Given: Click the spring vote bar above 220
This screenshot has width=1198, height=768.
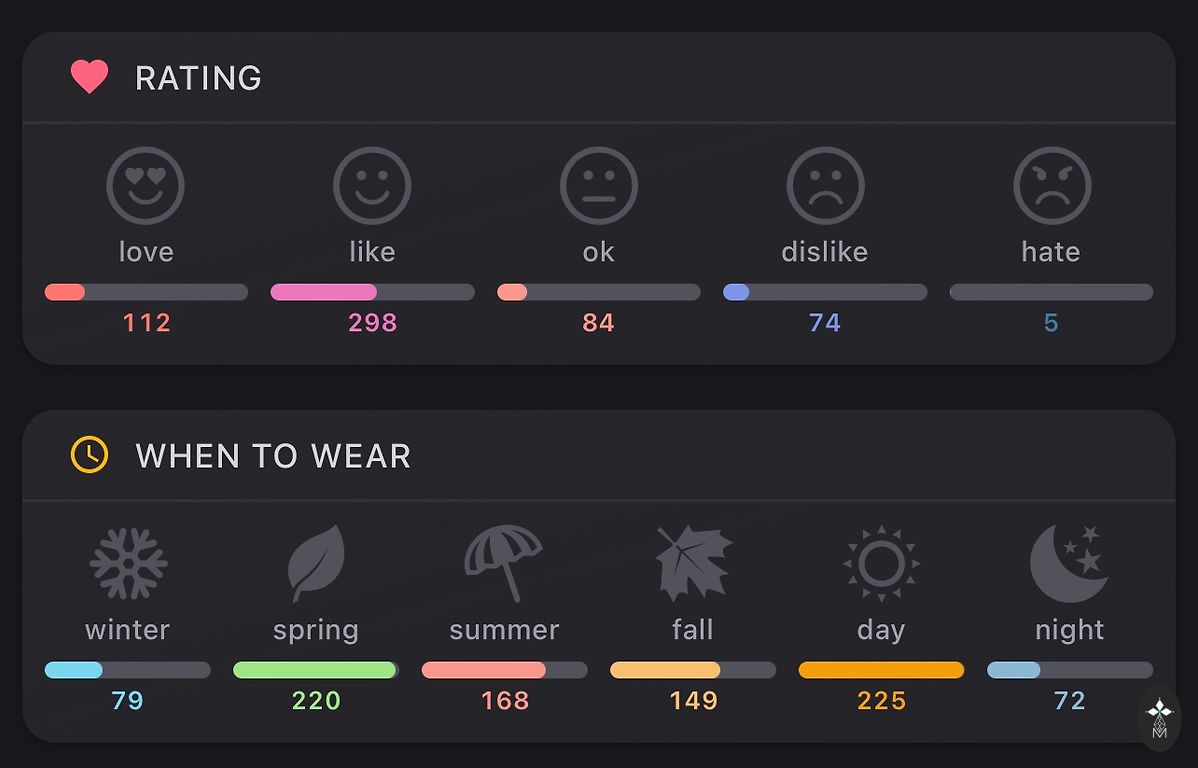Looking at the screenshot, I should click(316, 670).
